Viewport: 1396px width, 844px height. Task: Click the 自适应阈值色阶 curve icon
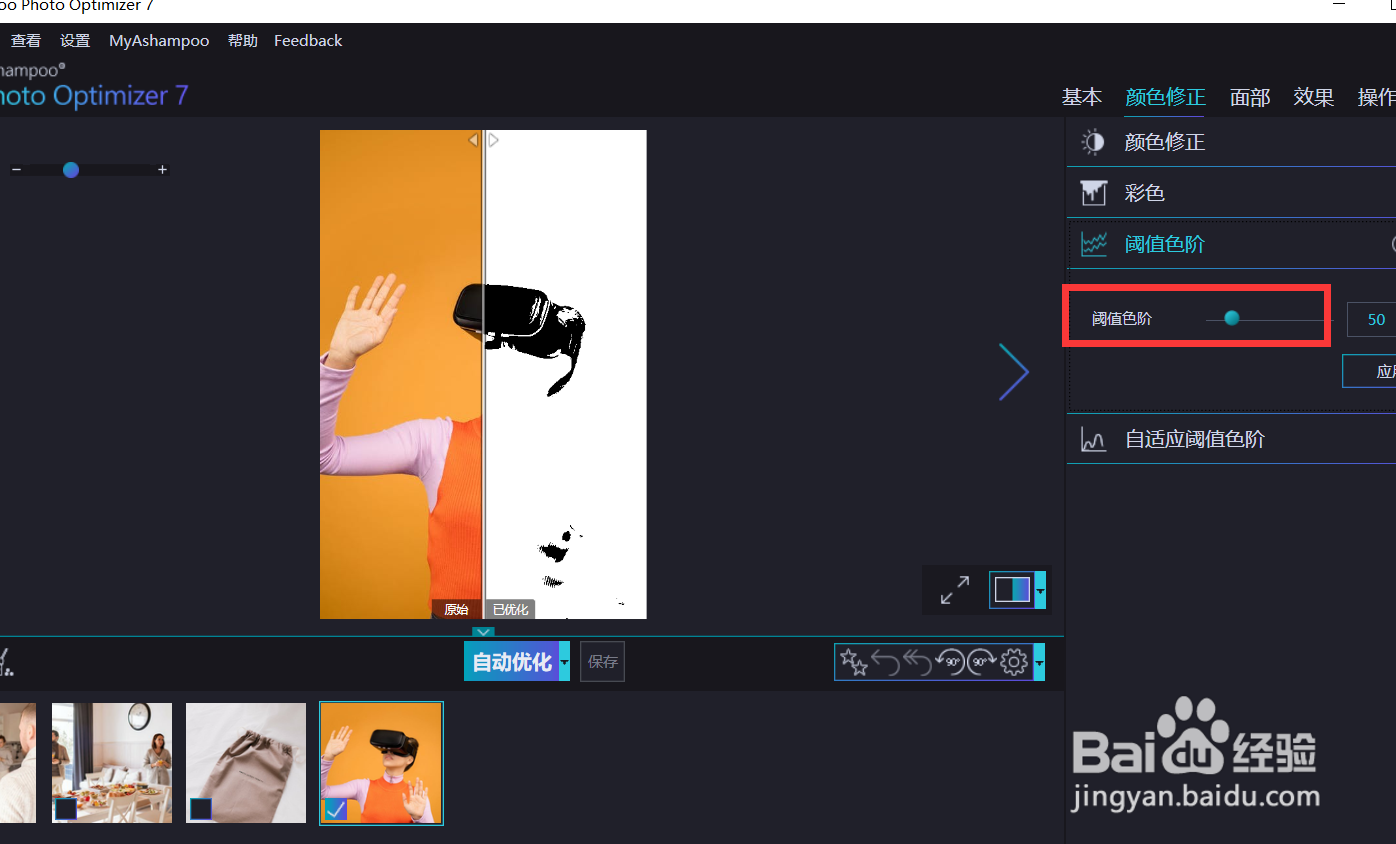tap(1093, 439)
